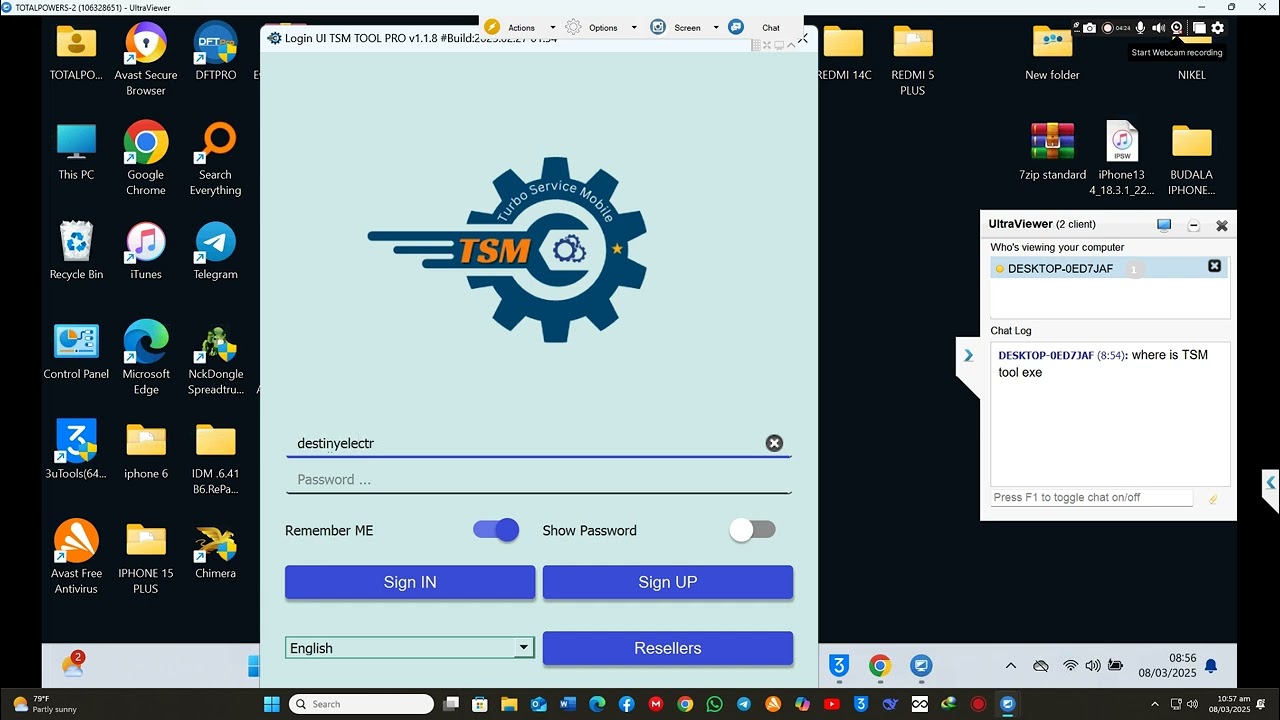1280x720 pixels.
Task: Launch the Chimera desktop shortcut
Action: [216, 550]
